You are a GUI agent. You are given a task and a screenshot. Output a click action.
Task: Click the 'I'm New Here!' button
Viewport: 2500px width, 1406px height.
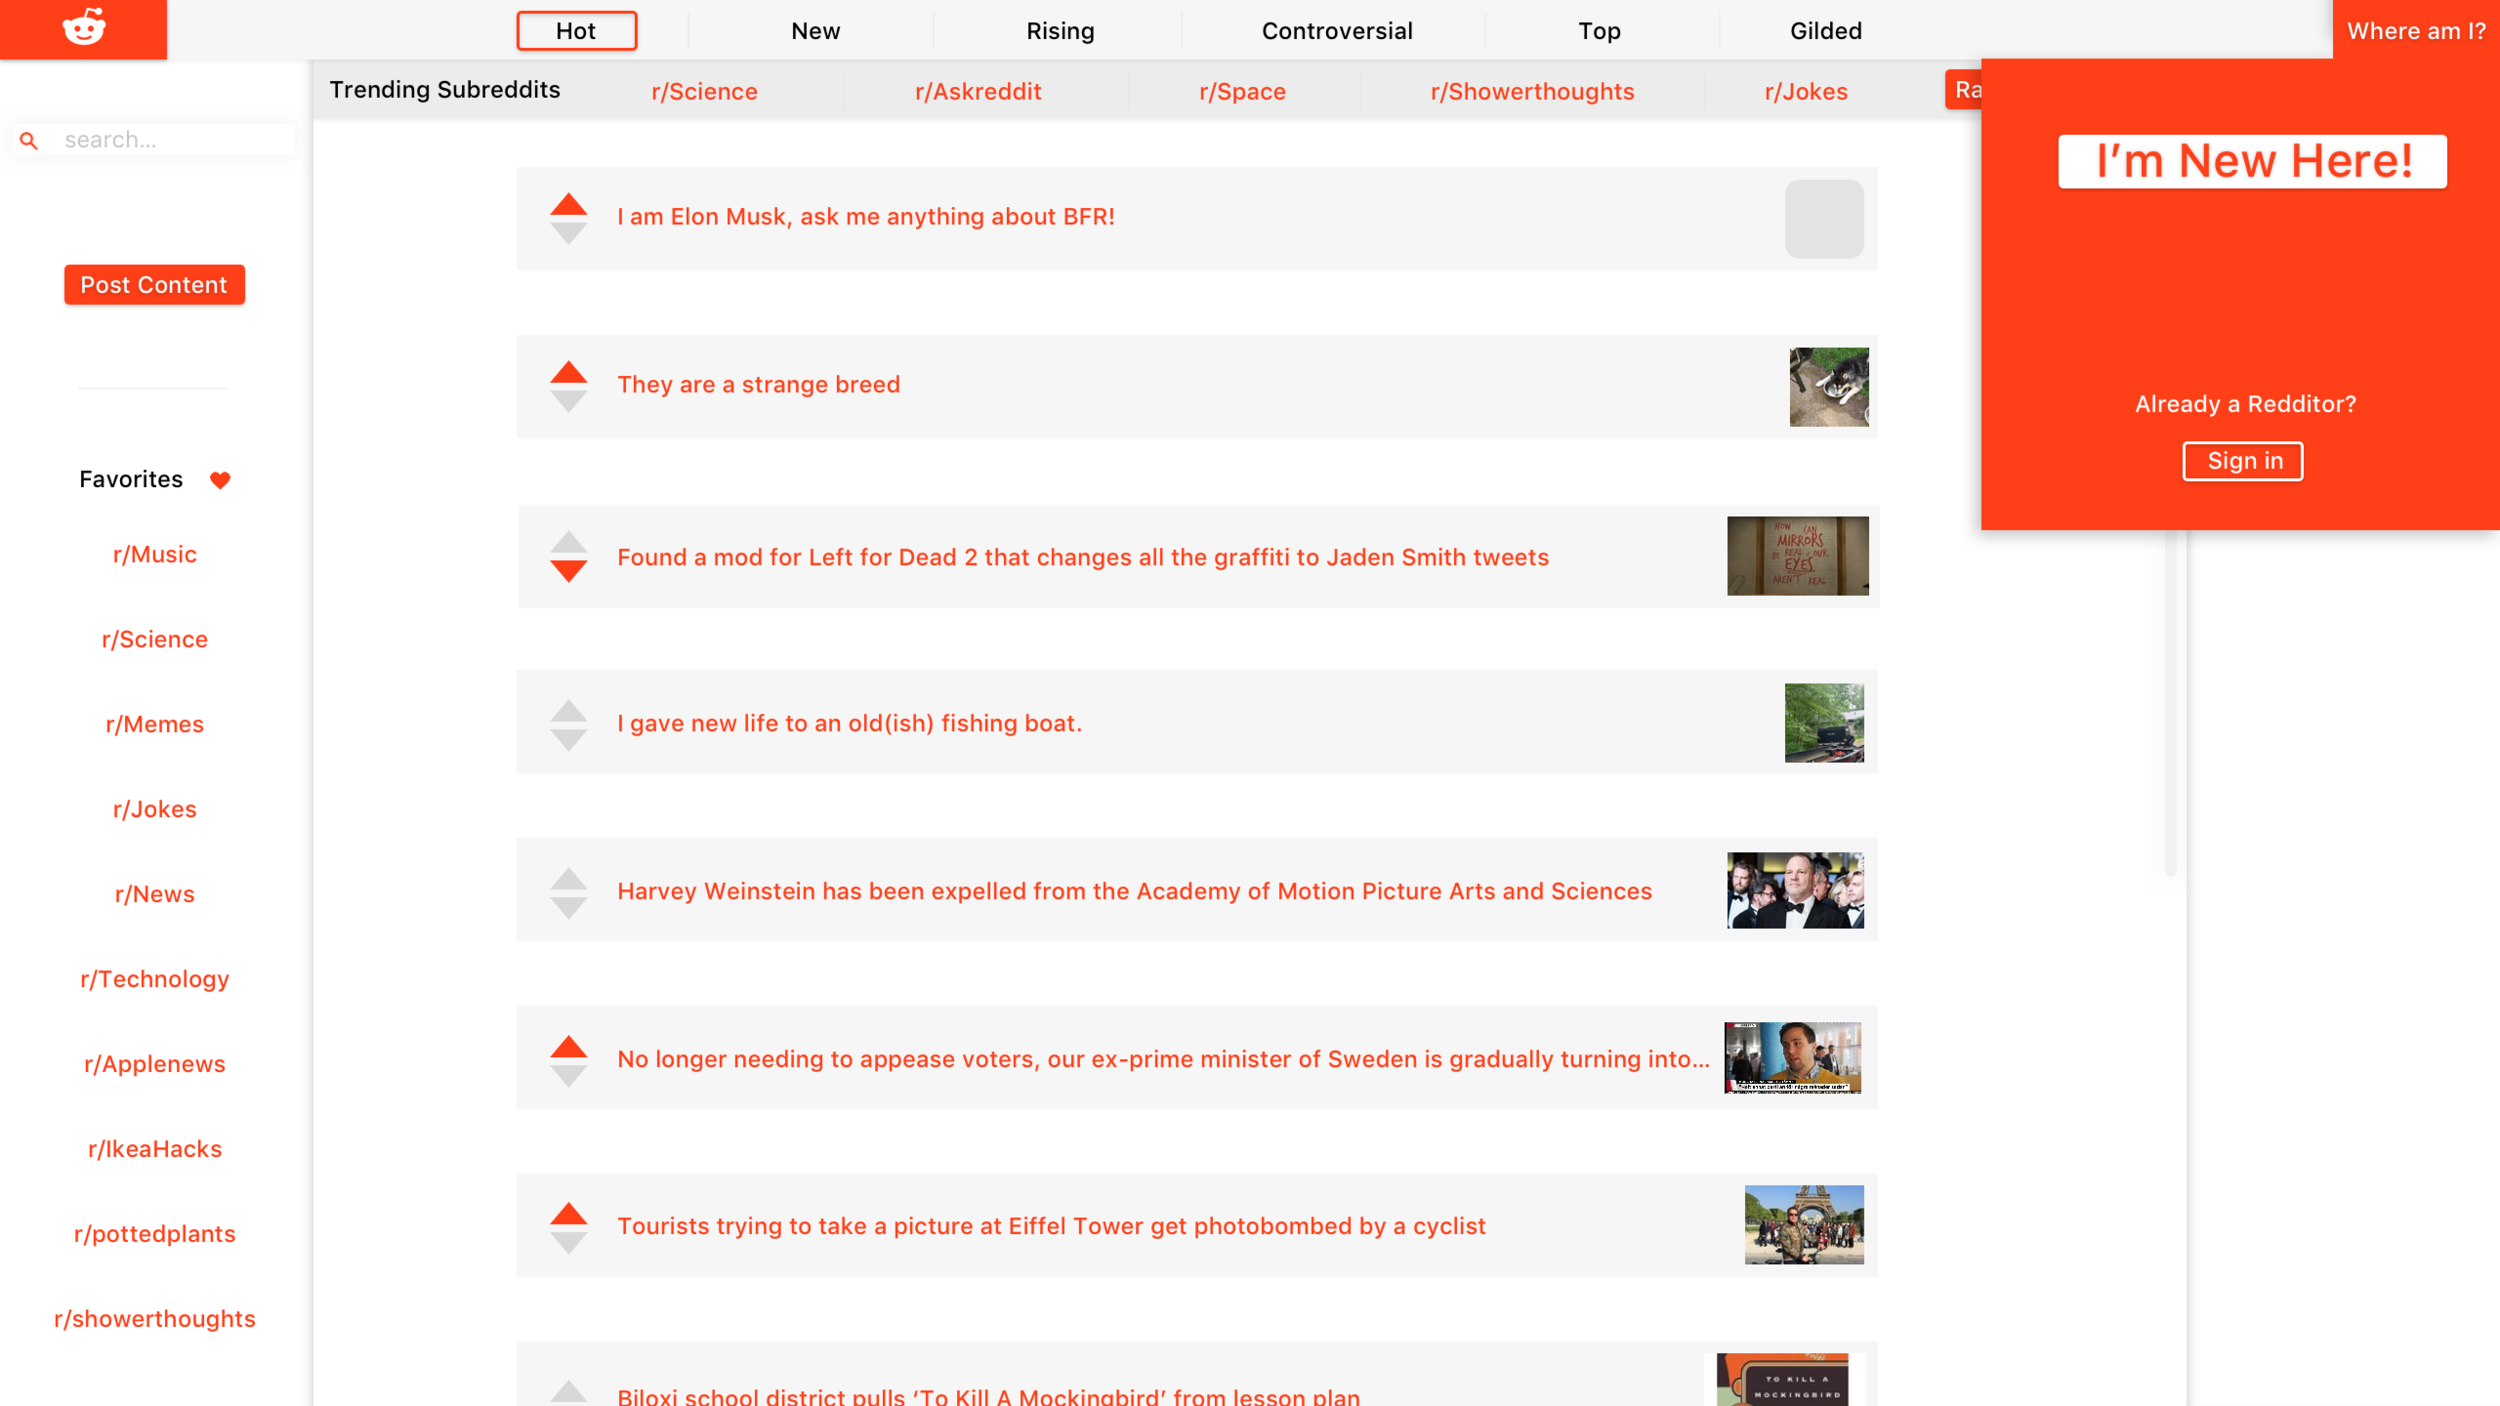(x=2252, y=161)
